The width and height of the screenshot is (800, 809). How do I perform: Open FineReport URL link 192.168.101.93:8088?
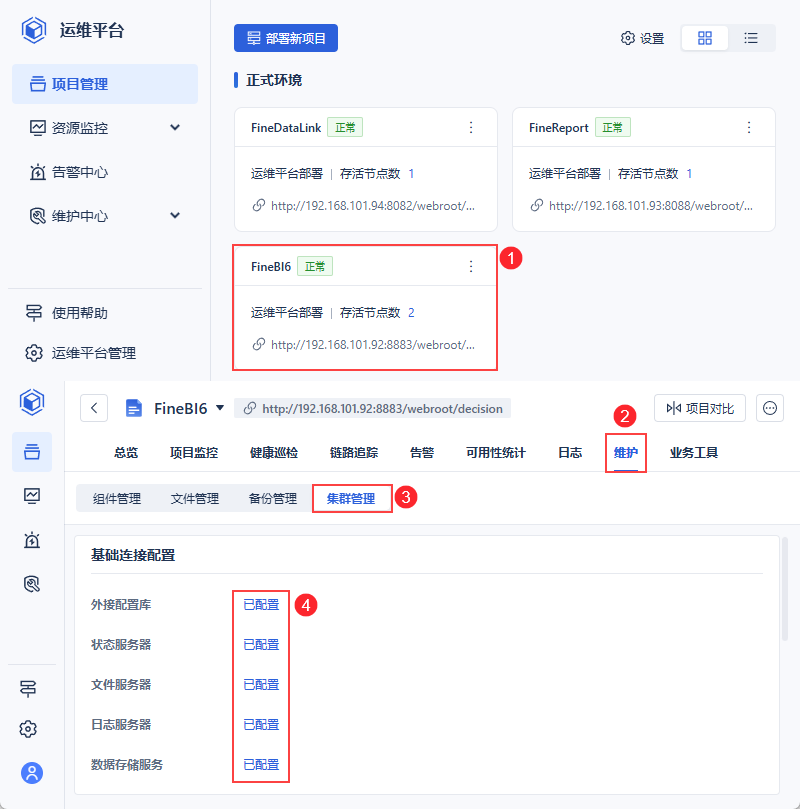point(651,206)
